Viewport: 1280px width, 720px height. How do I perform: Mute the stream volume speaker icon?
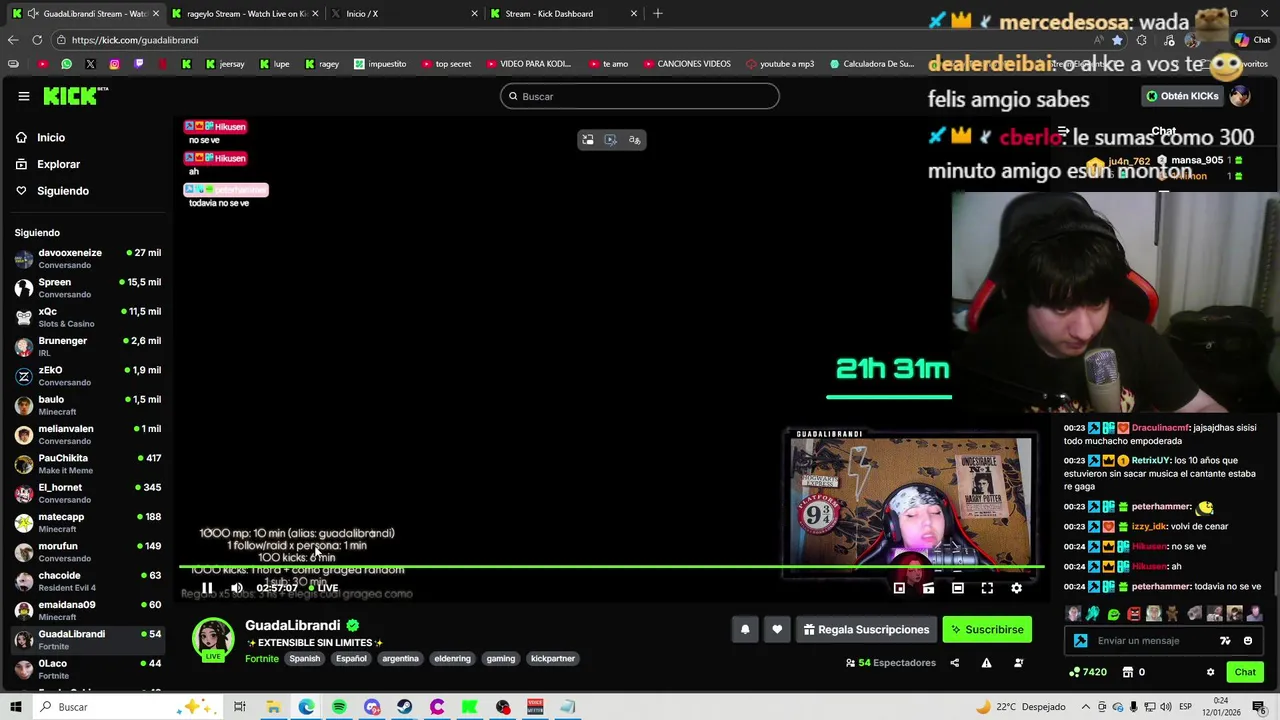point(237,588)
